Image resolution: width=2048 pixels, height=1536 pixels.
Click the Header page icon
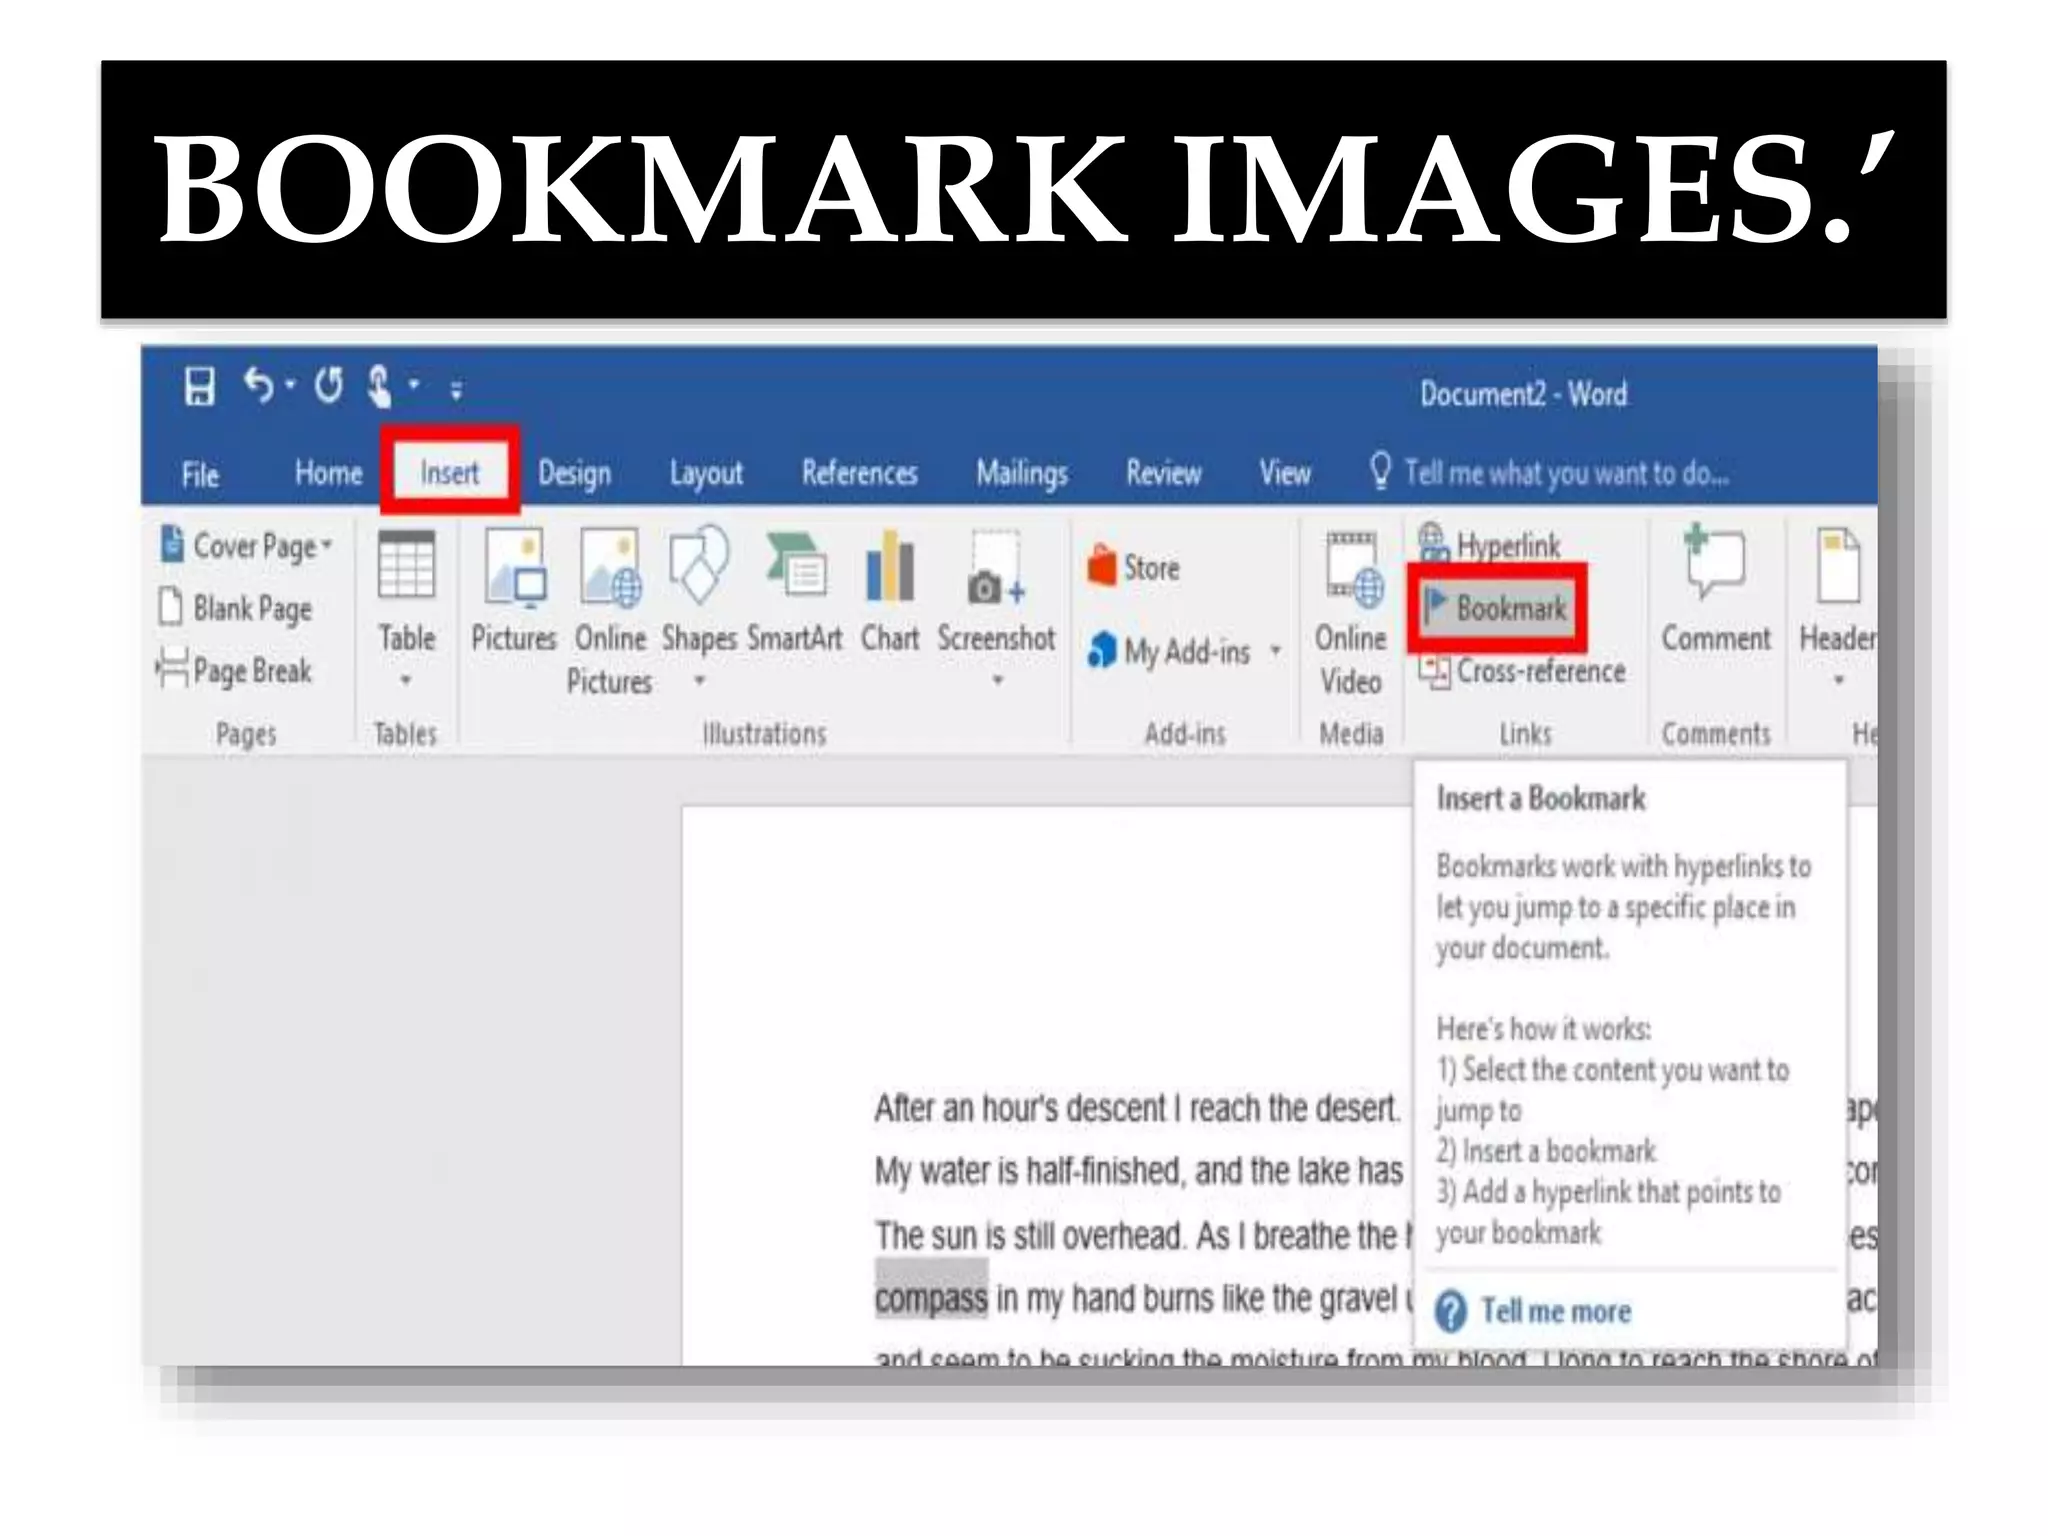[1838, 566]
